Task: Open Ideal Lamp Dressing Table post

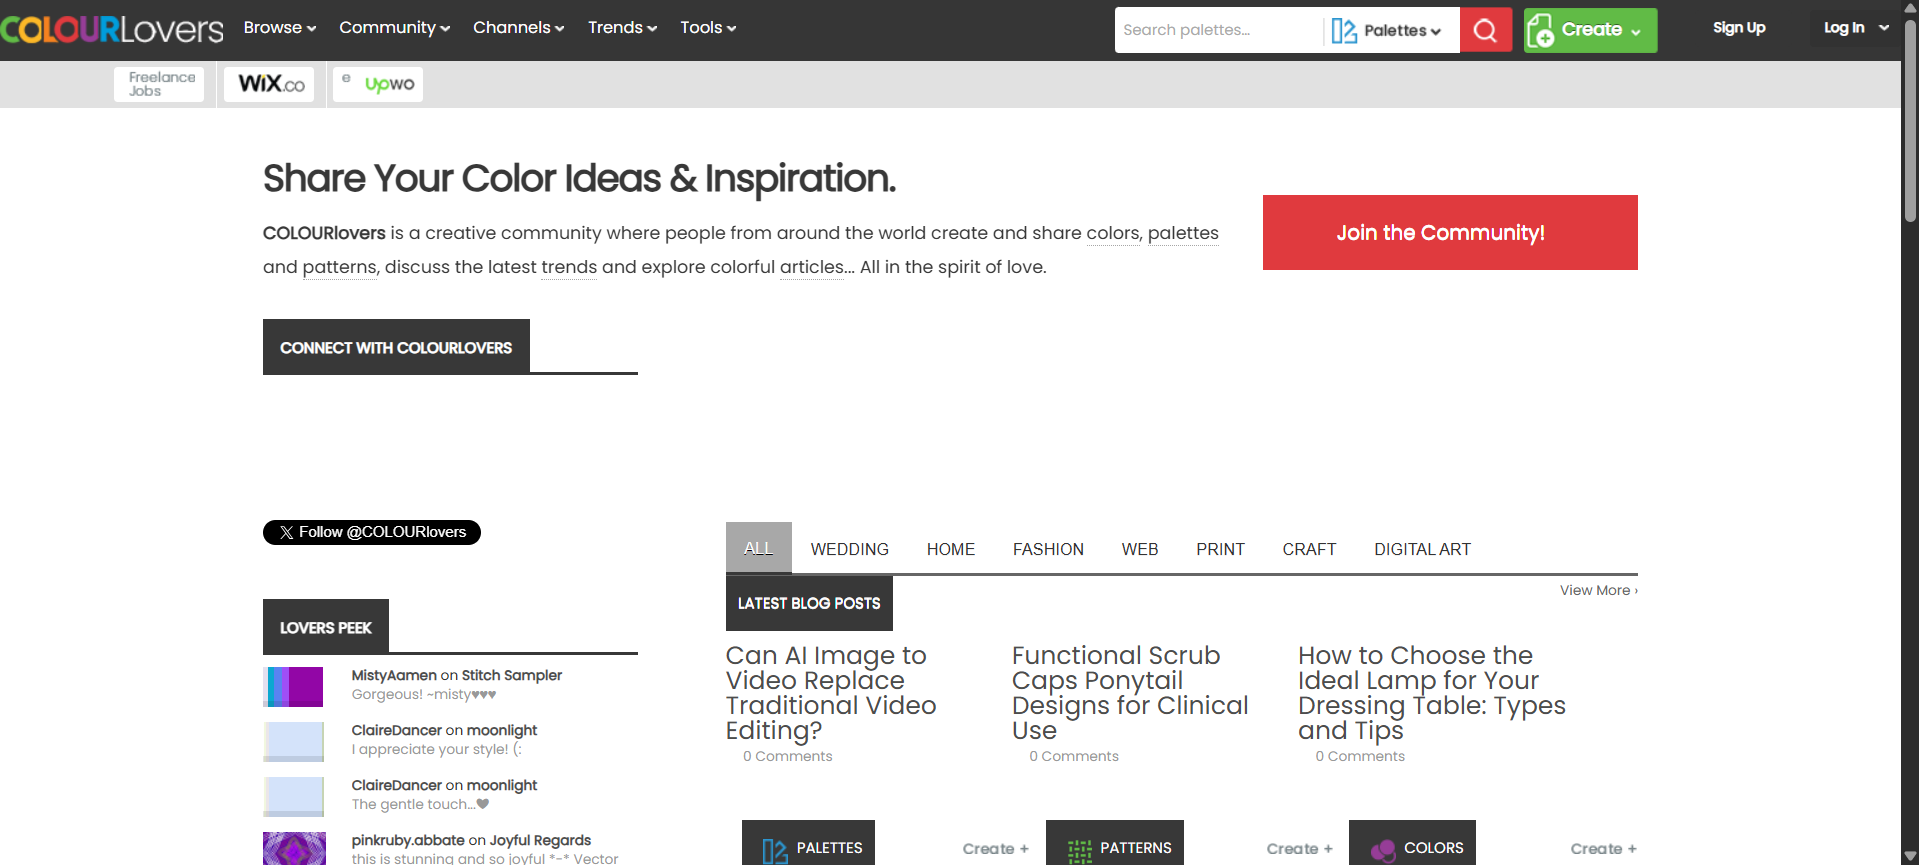Action: [x=1432, y=692]
